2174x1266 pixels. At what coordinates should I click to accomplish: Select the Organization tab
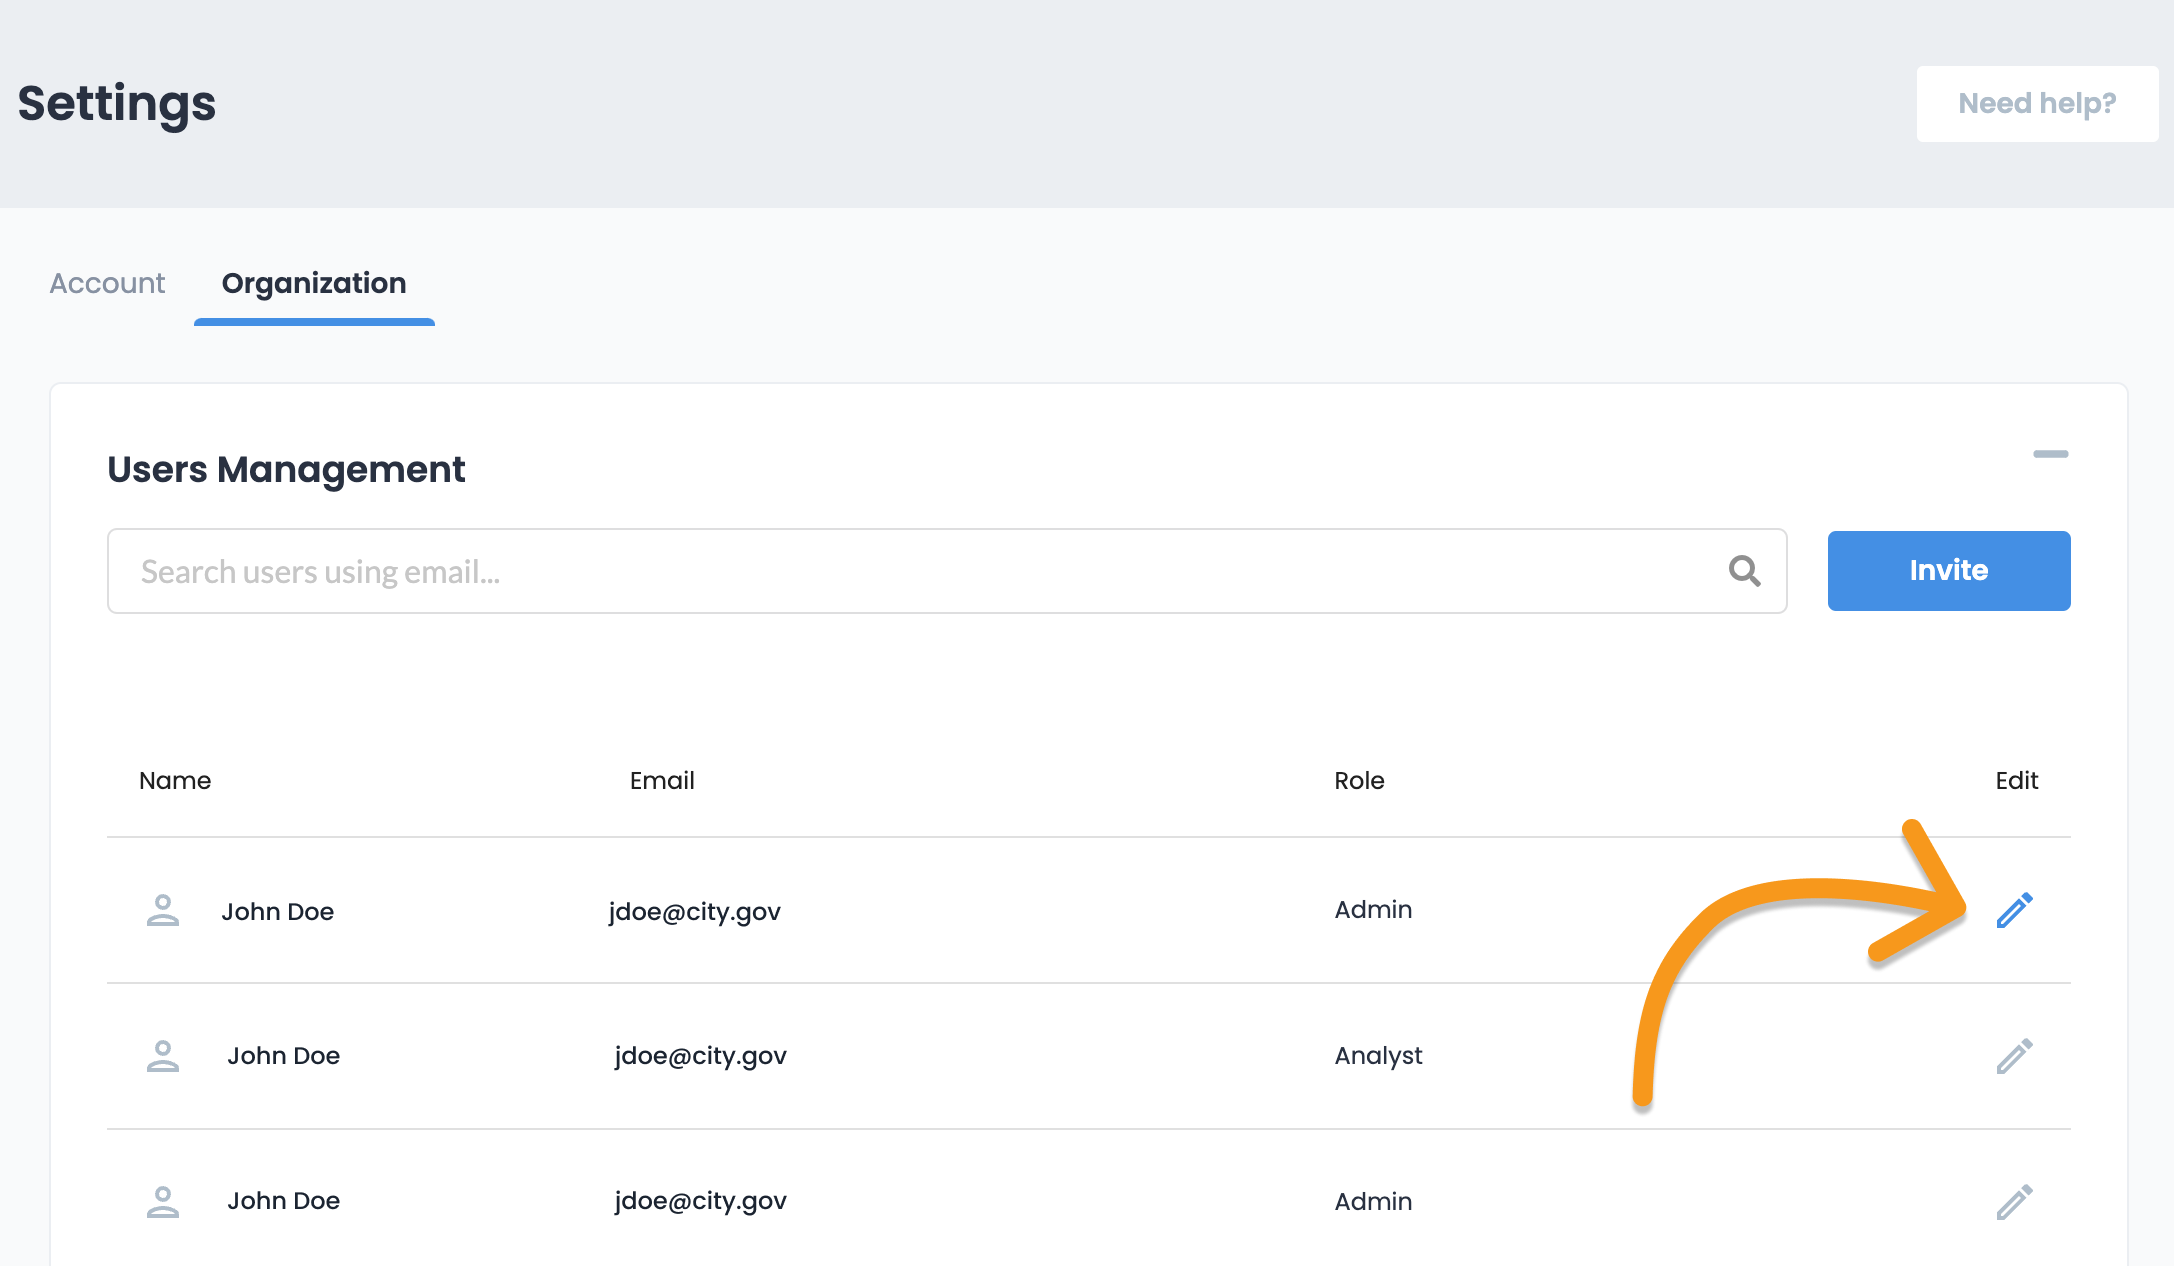pyautogui.click(x=314, y=284)
